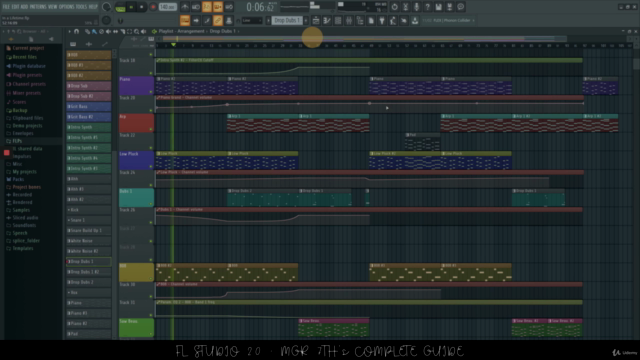Click the 140 tempo field
640x360 pixels.
click(167, 7)
